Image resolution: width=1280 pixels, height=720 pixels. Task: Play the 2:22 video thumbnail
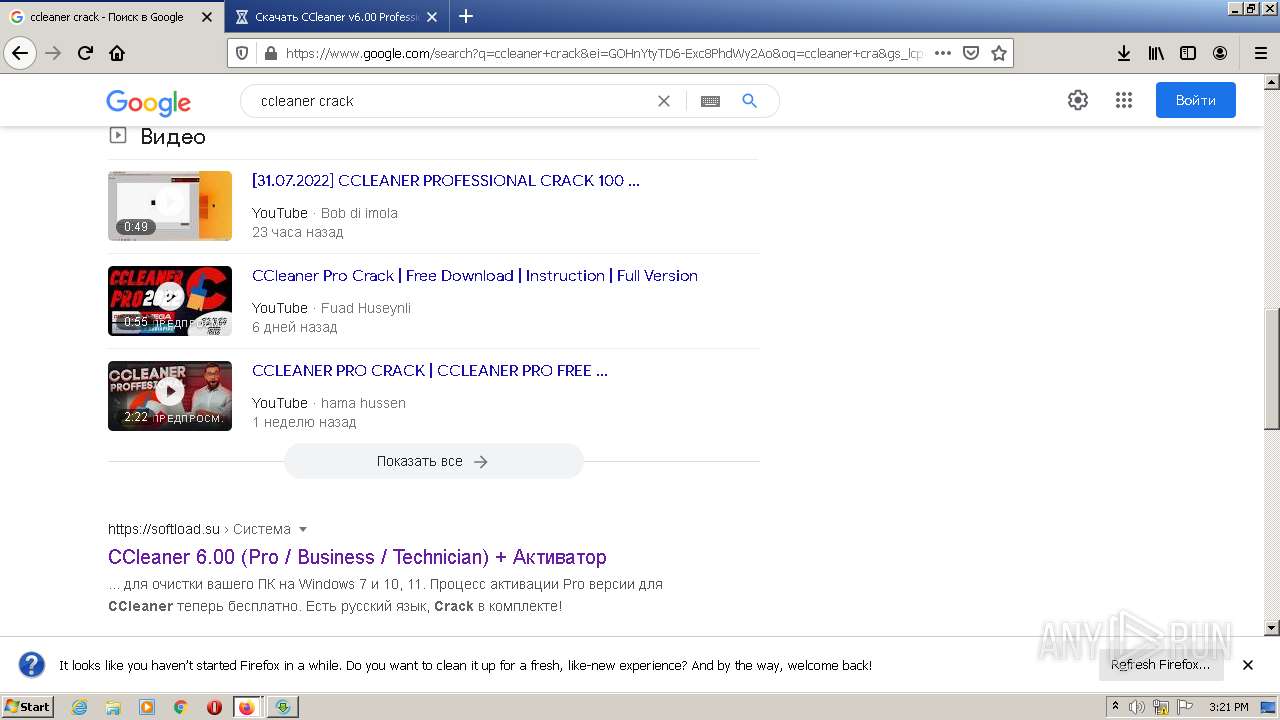170,396
